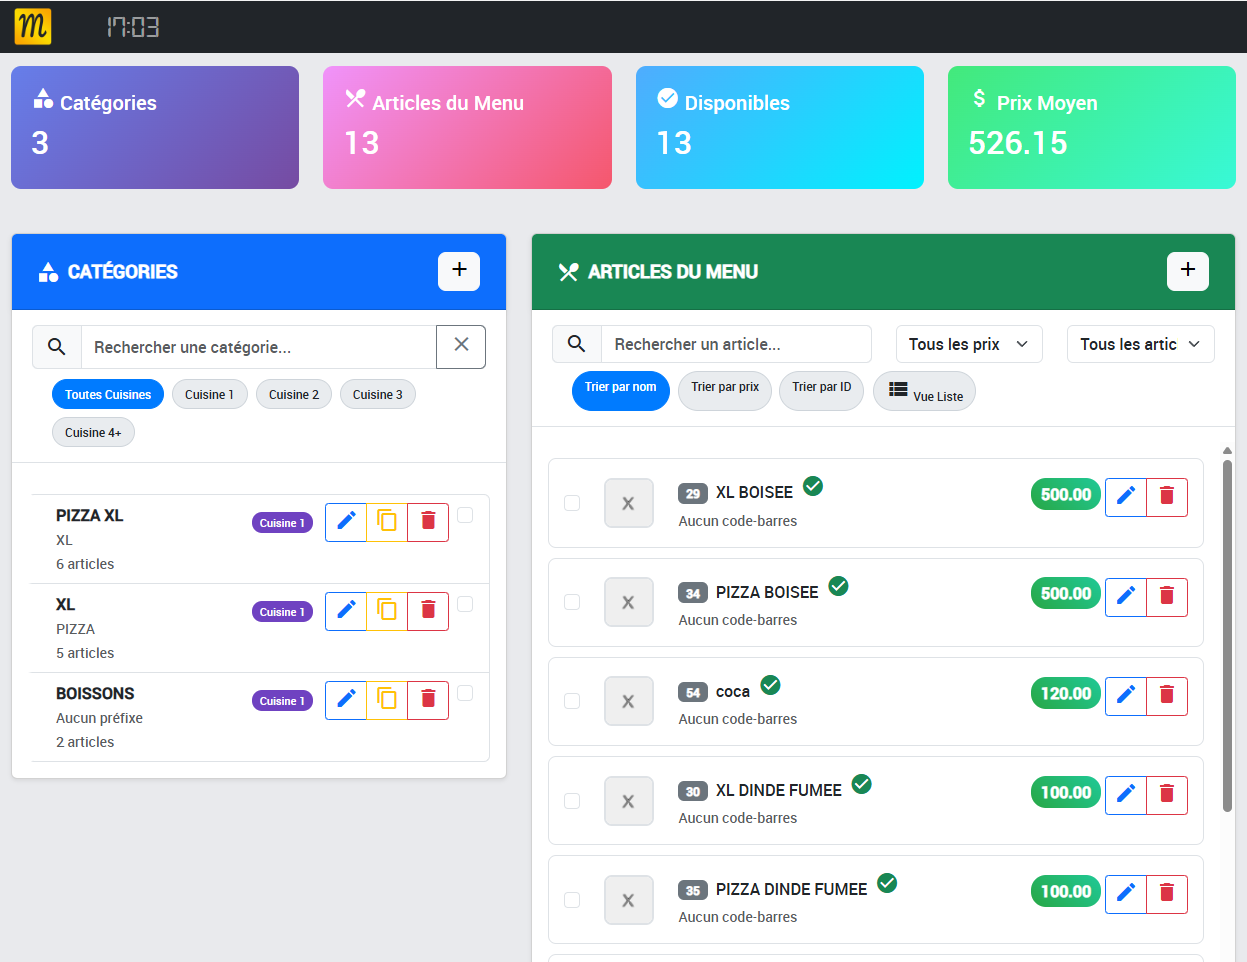1247x962 pixels.
Task: Delete the coca article
Action: [1166, 695]
